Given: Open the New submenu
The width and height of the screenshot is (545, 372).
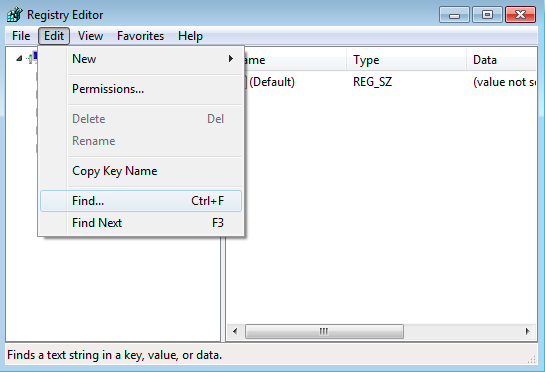Looking at the screenshot, I should (x=141, y=59).
